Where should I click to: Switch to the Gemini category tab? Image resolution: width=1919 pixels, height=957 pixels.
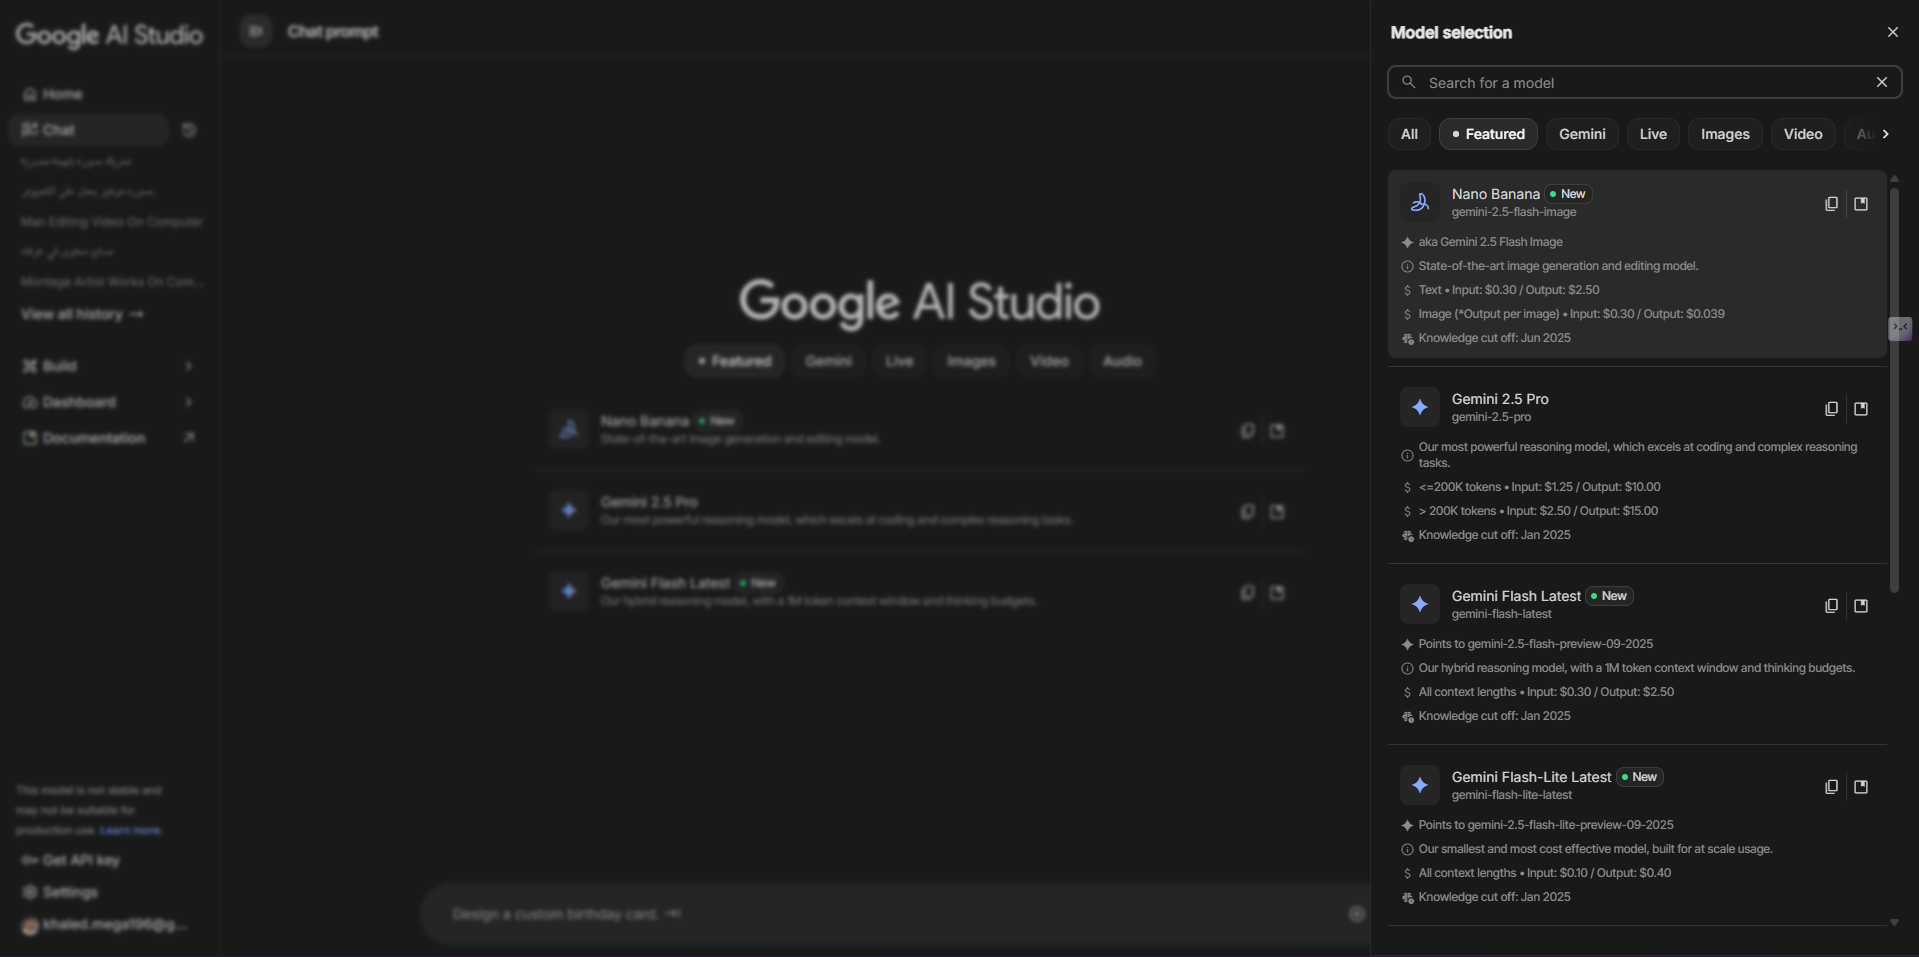(x=1582, y=134)
